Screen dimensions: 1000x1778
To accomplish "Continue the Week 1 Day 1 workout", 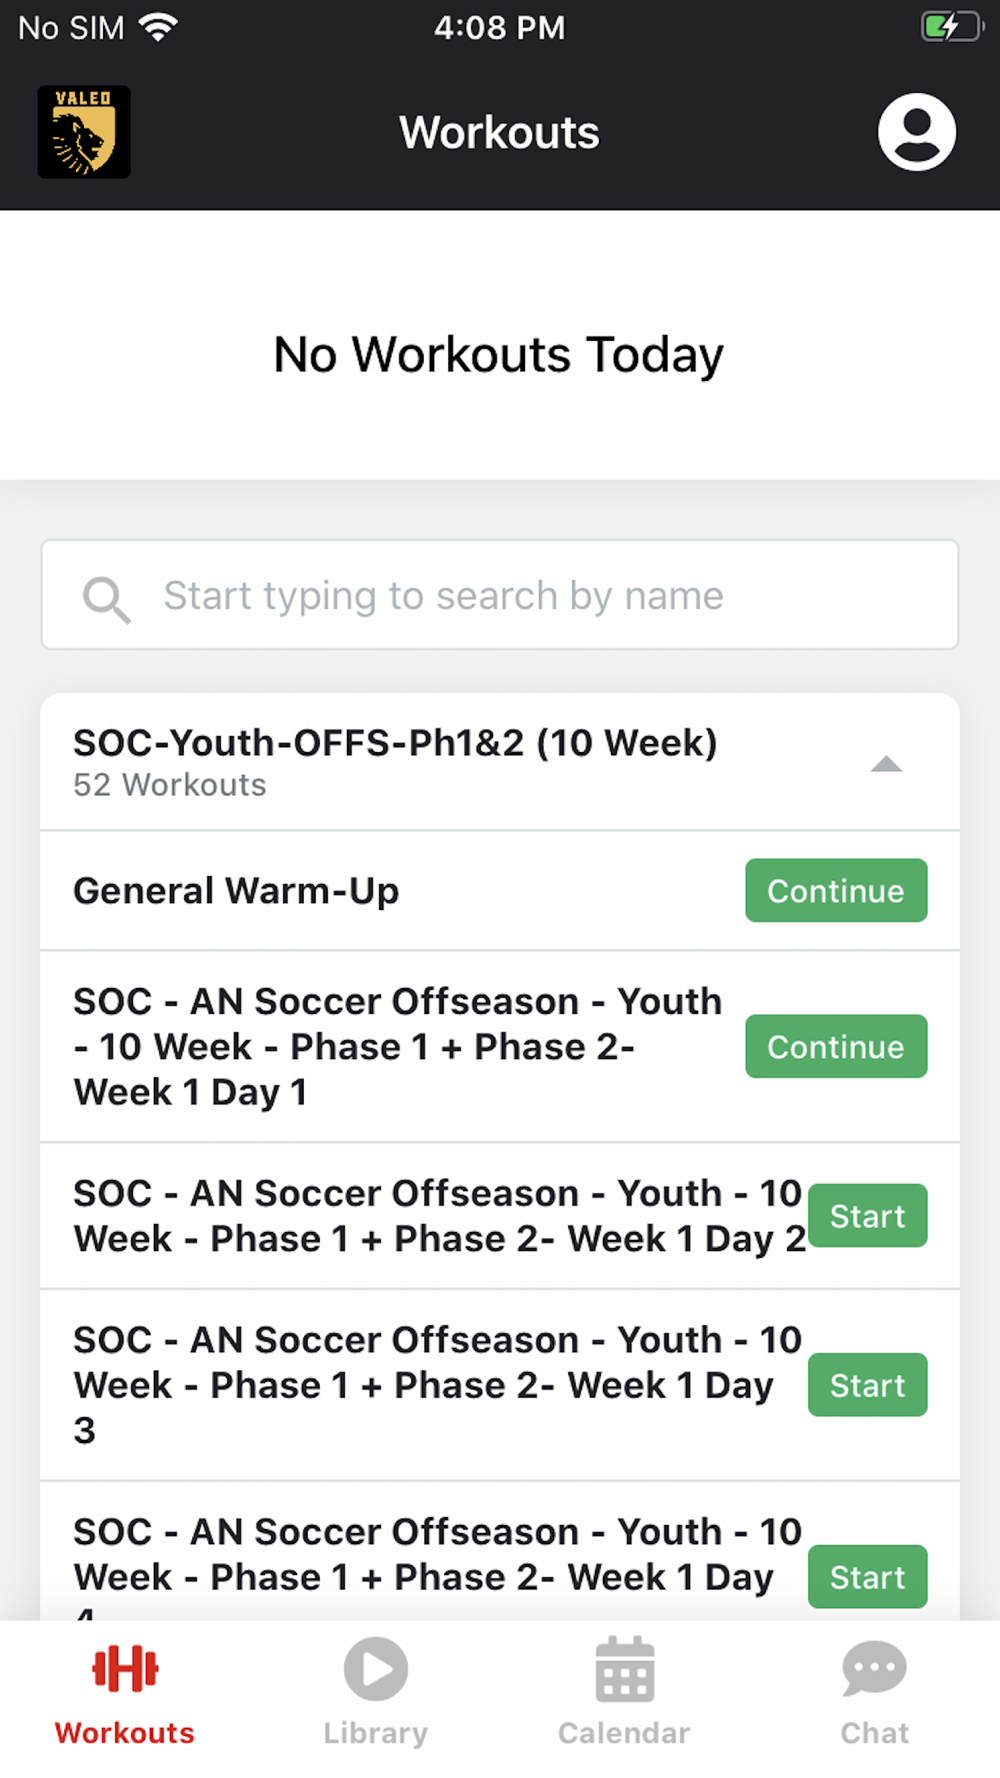I will [836, 1046].
